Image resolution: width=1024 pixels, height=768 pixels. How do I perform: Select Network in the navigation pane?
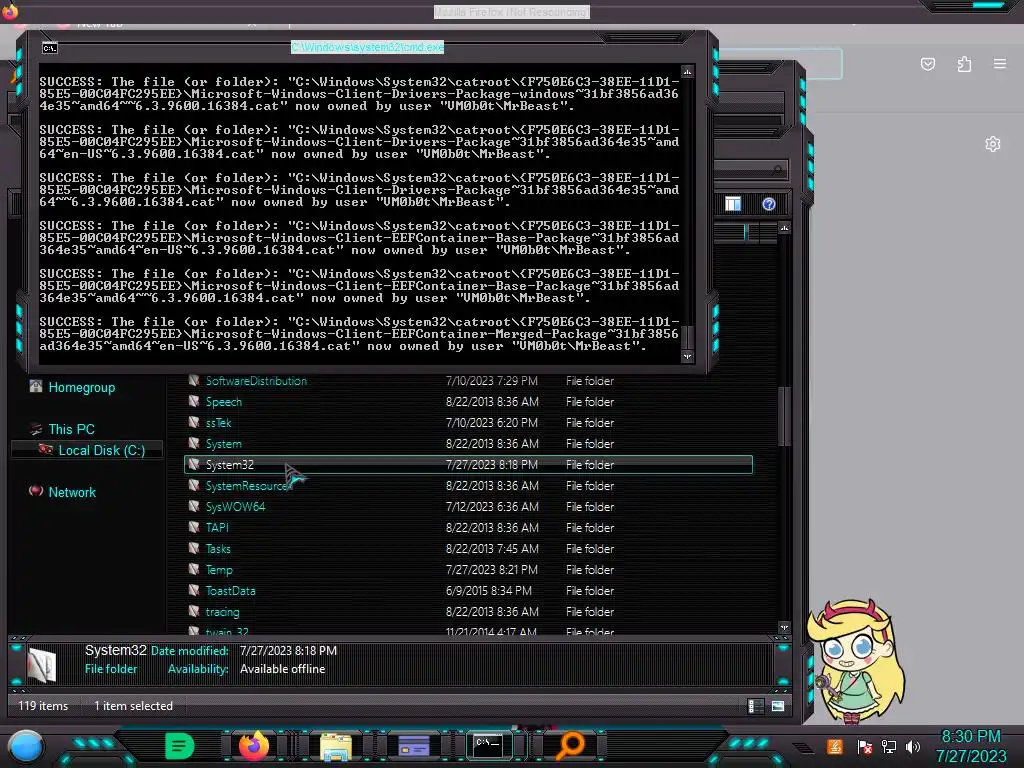pyautogui.click(x=72, y=492)
